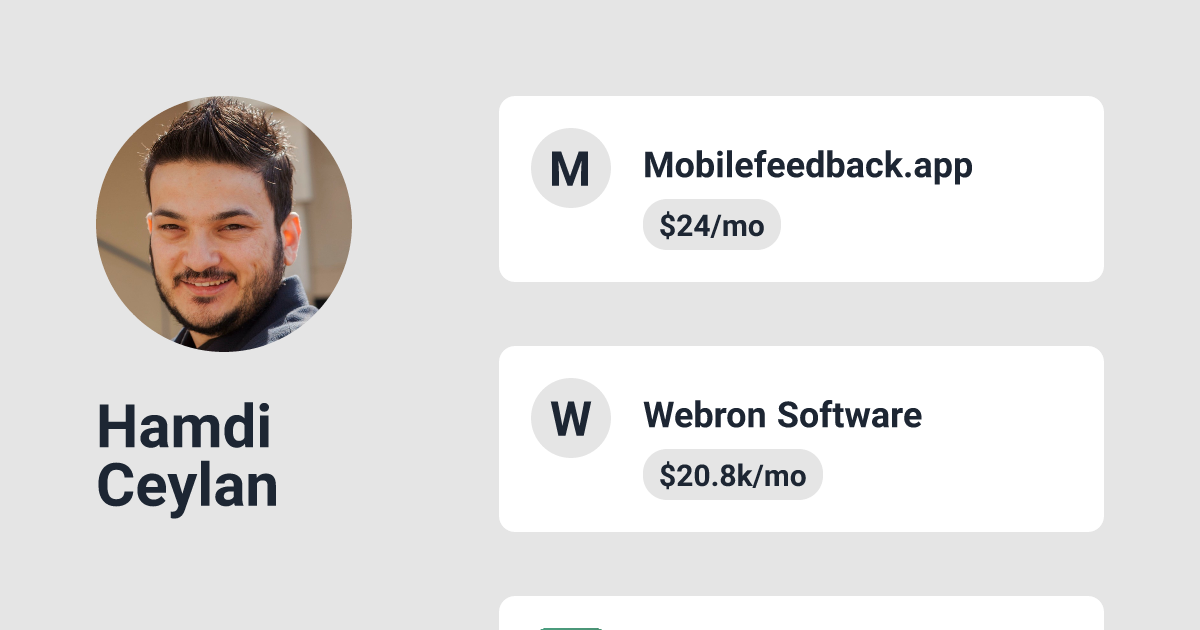The height and width of the screenshot is (630, 1200).
Task: Open Hamdi Ceylan's circular profile photo
Action: (224, 224)
